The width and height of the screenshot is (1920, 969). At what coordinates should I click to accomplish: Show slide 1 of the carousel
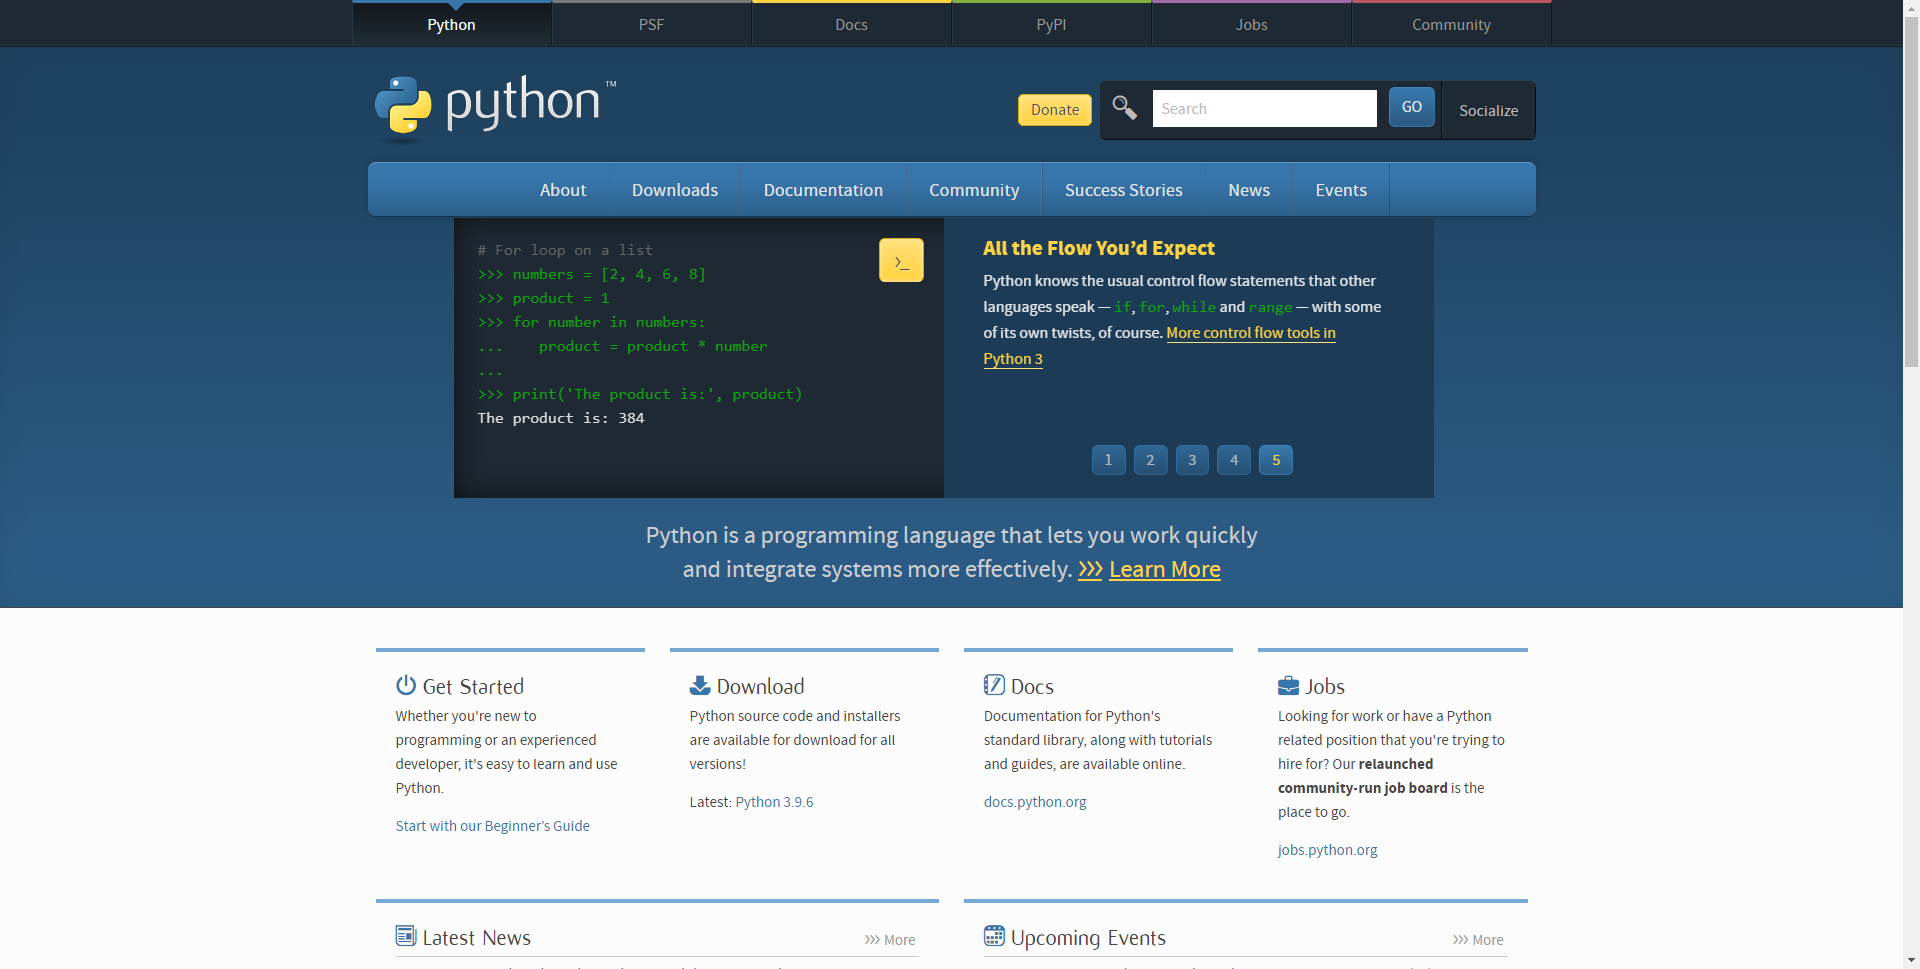(x=1108, y=460)
